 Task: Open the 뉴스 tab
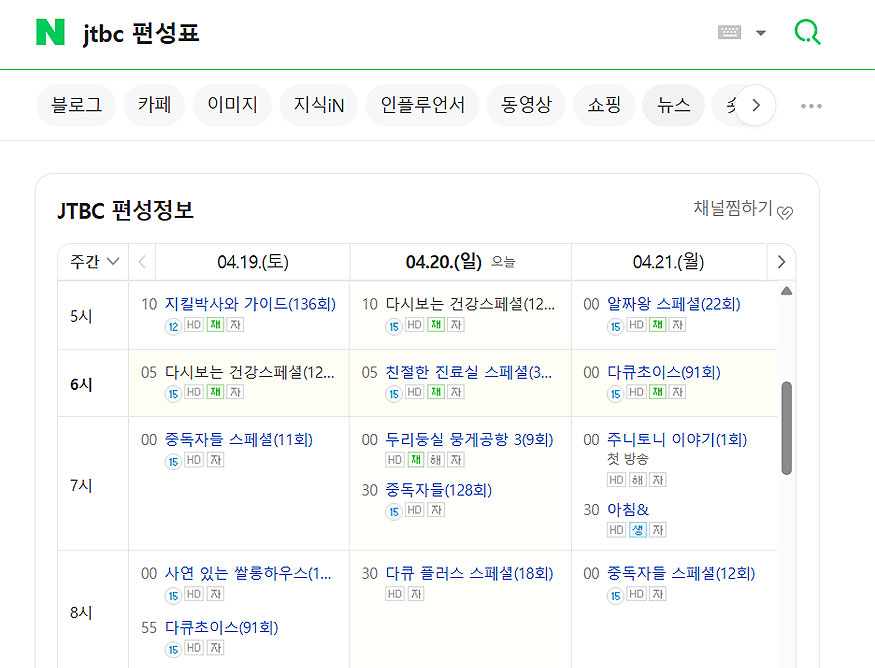674,105
